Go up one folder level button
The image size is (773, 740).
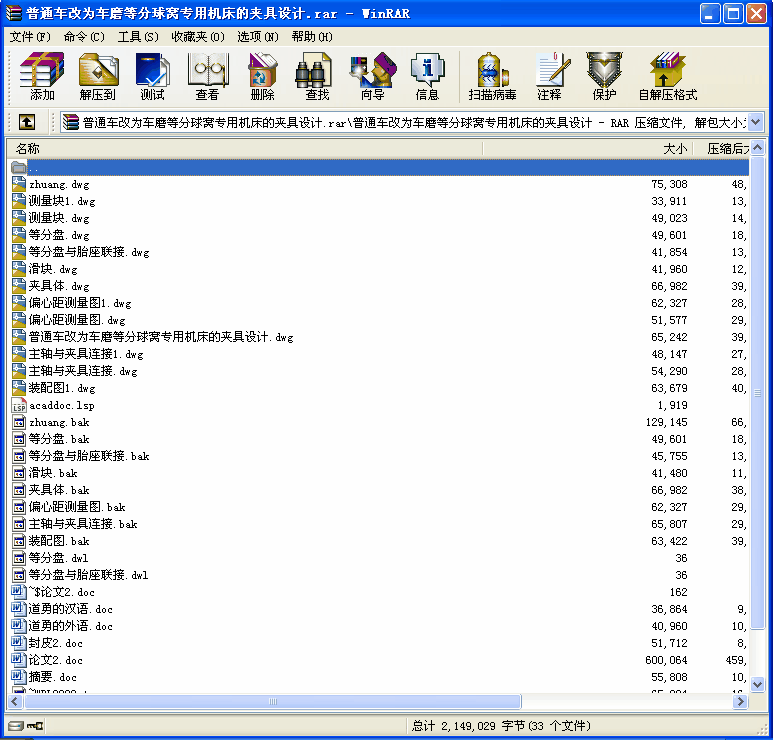[x=26, y=122]
